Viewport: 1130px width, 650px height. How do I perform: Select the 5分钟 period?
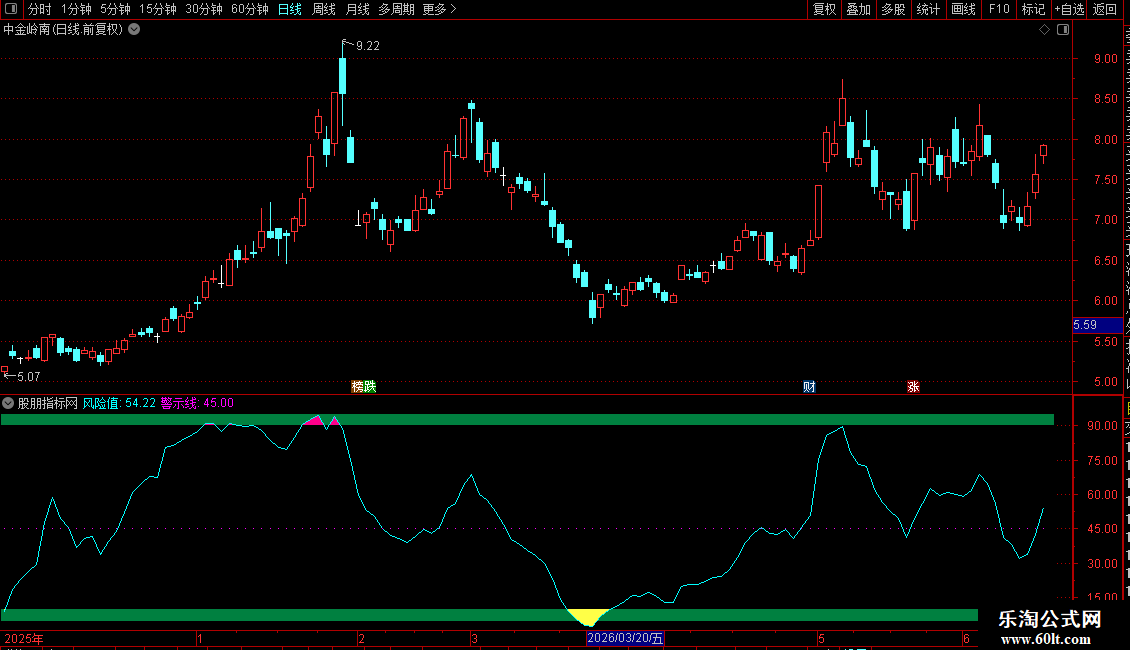tap(115, 9)
